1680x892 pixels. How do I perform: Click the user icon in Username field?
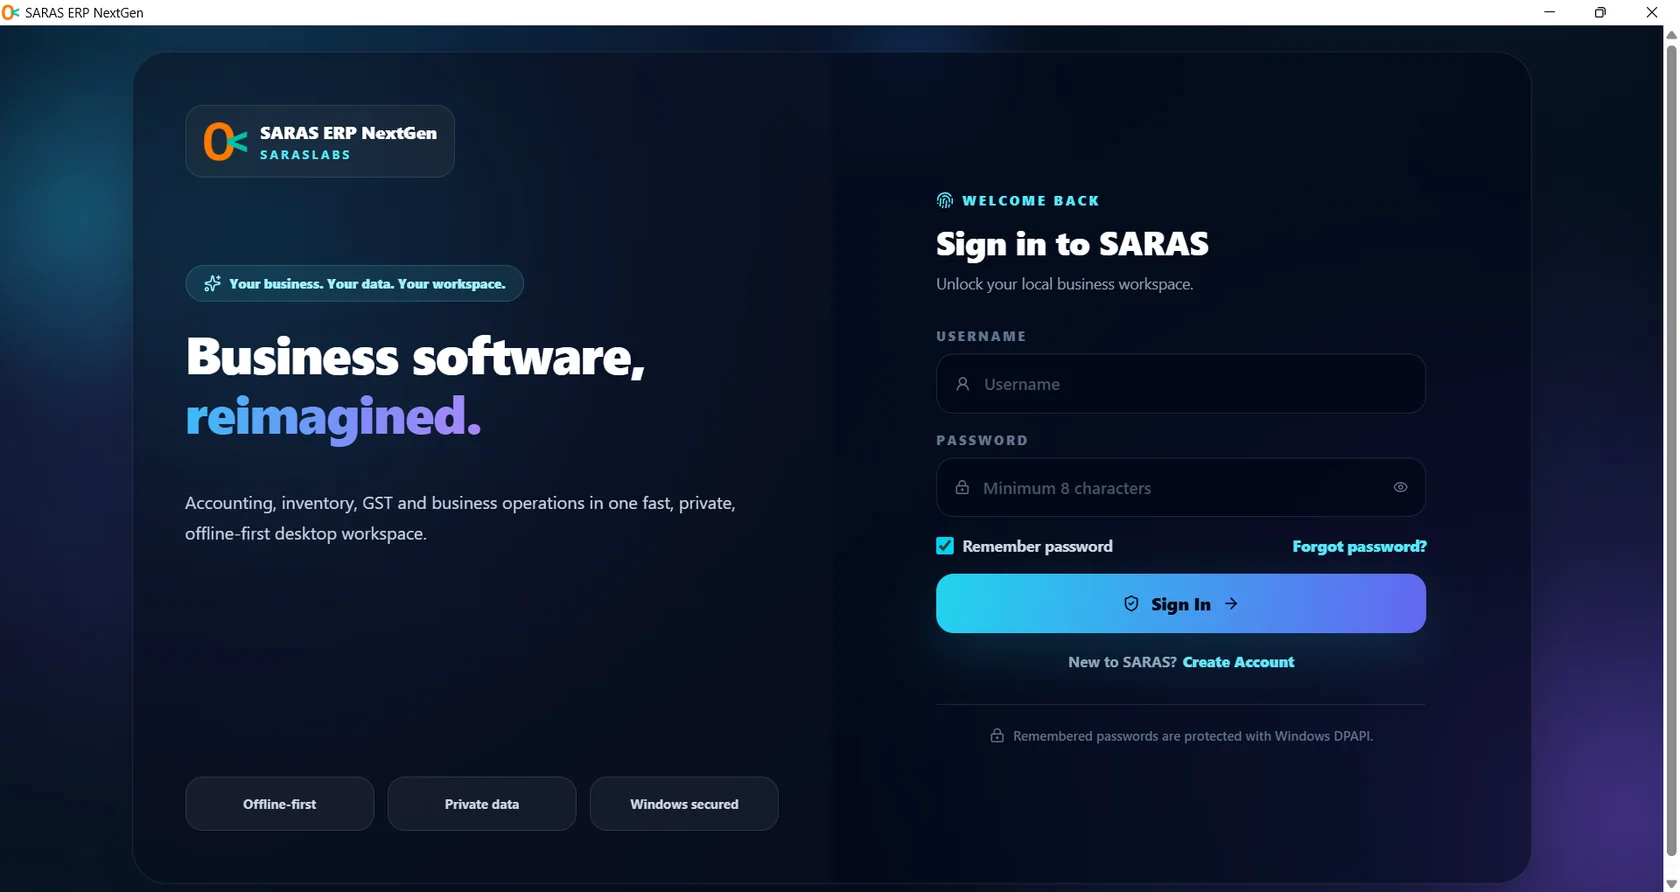pyautogui.click(x=962, y=384)
